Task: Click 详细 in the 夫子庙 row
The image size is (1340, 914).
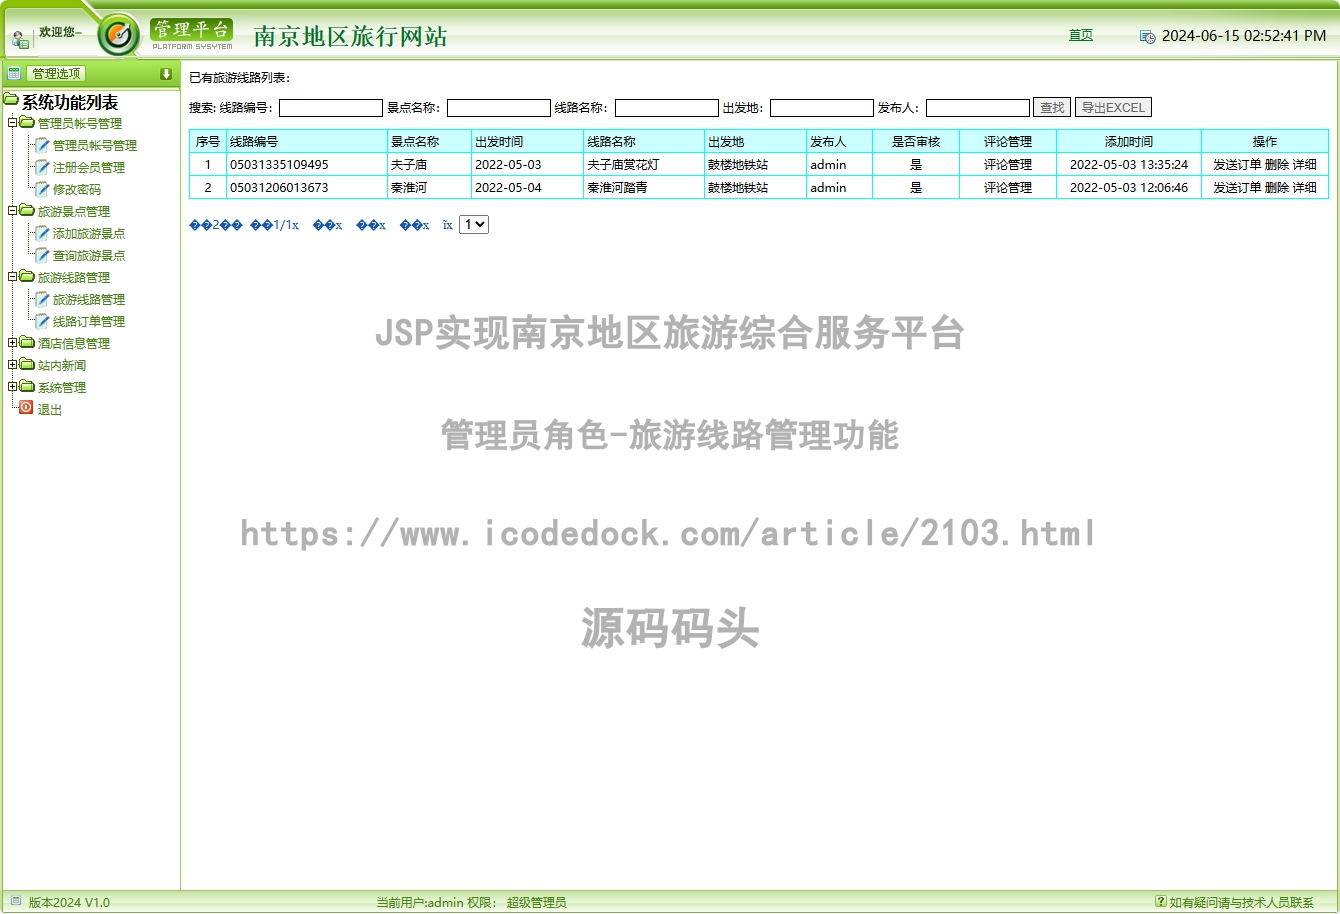Action: (x=1305, y=164)
